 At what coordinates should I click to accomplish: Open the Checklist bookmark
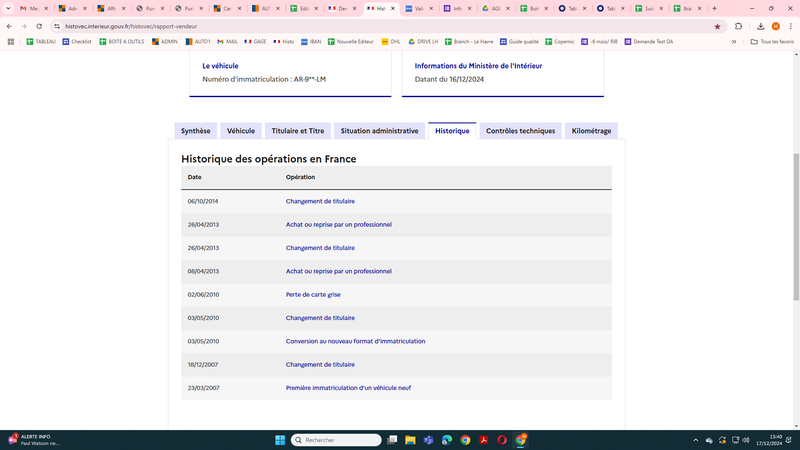pyautogui.click(x=77, y=42)
